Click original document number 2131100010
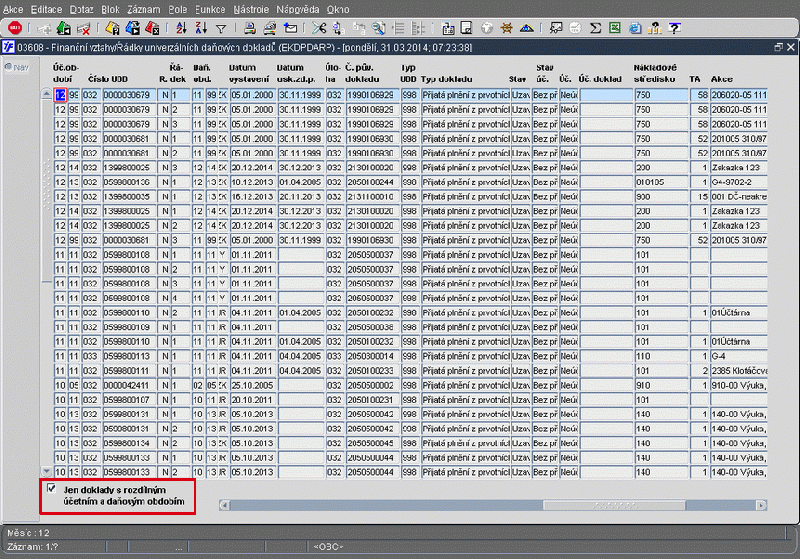This screenshot has height=559, width=800. (371, 196)
